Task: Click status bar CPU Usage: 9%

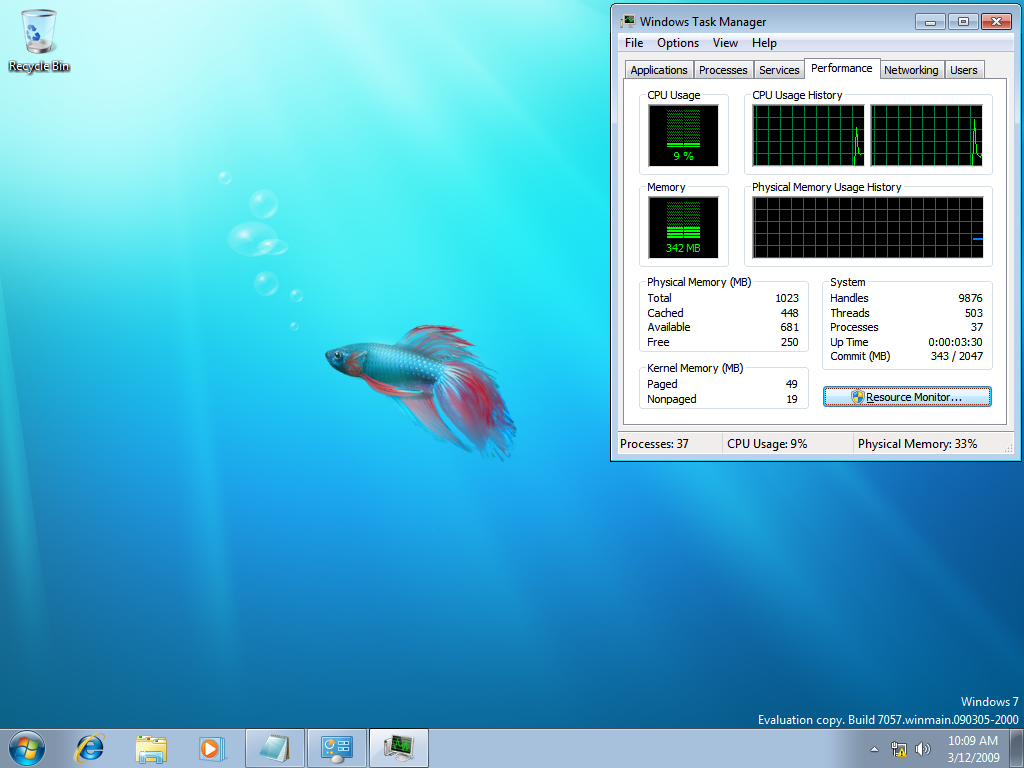Action: pos(767,444)
